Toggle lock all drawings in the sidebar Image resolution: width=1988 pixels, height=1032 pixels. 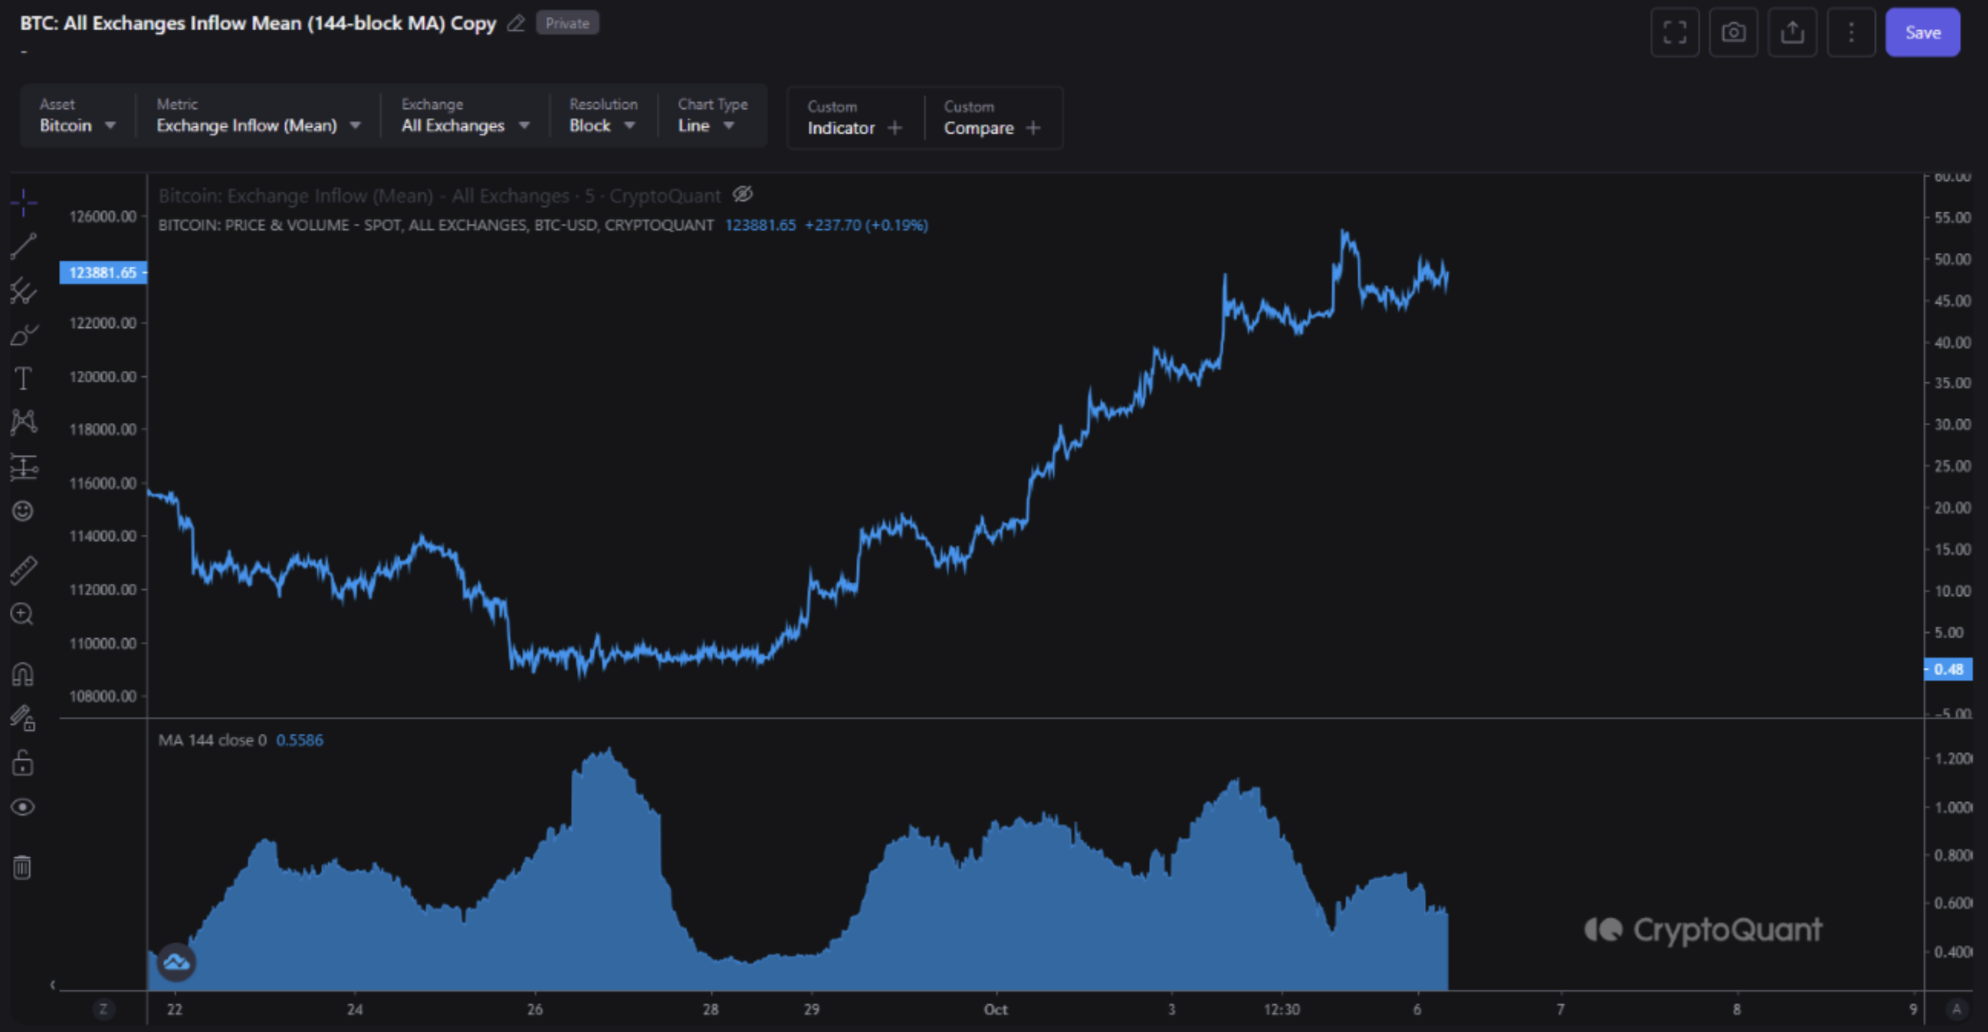coord(24,763)
